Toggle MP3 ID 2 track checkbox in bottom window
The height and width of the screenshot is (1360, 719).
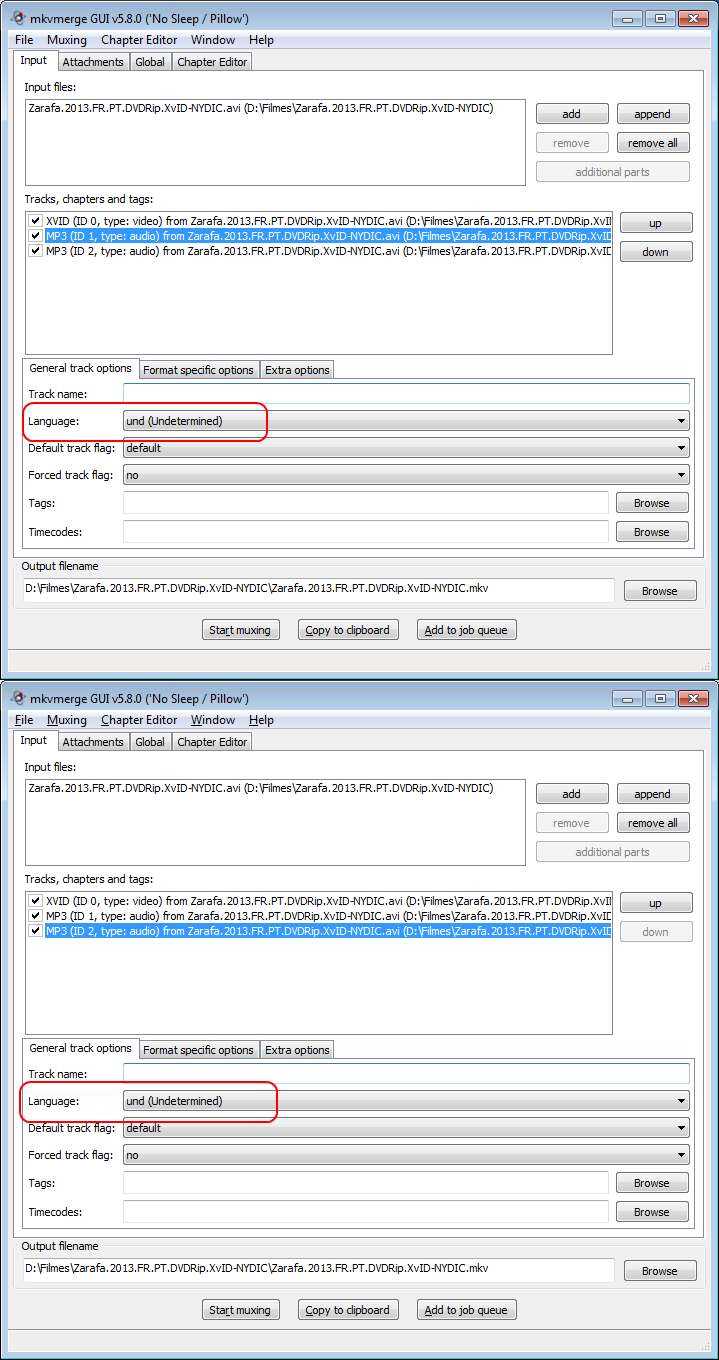(x=36, y=931)
